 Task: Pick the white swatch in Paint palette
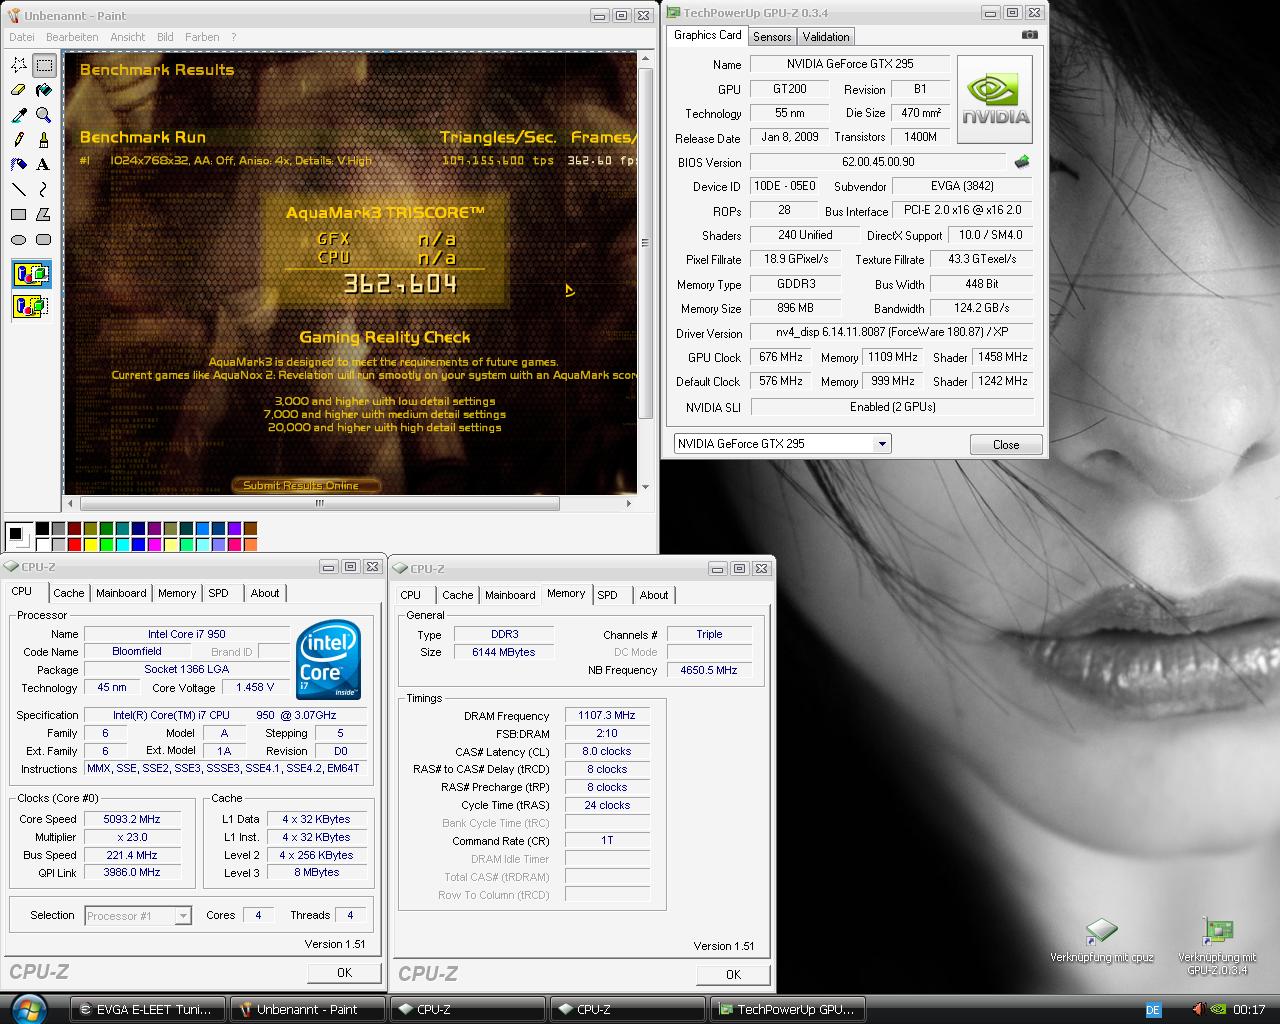pyautogui.click(x=43, y=545)
